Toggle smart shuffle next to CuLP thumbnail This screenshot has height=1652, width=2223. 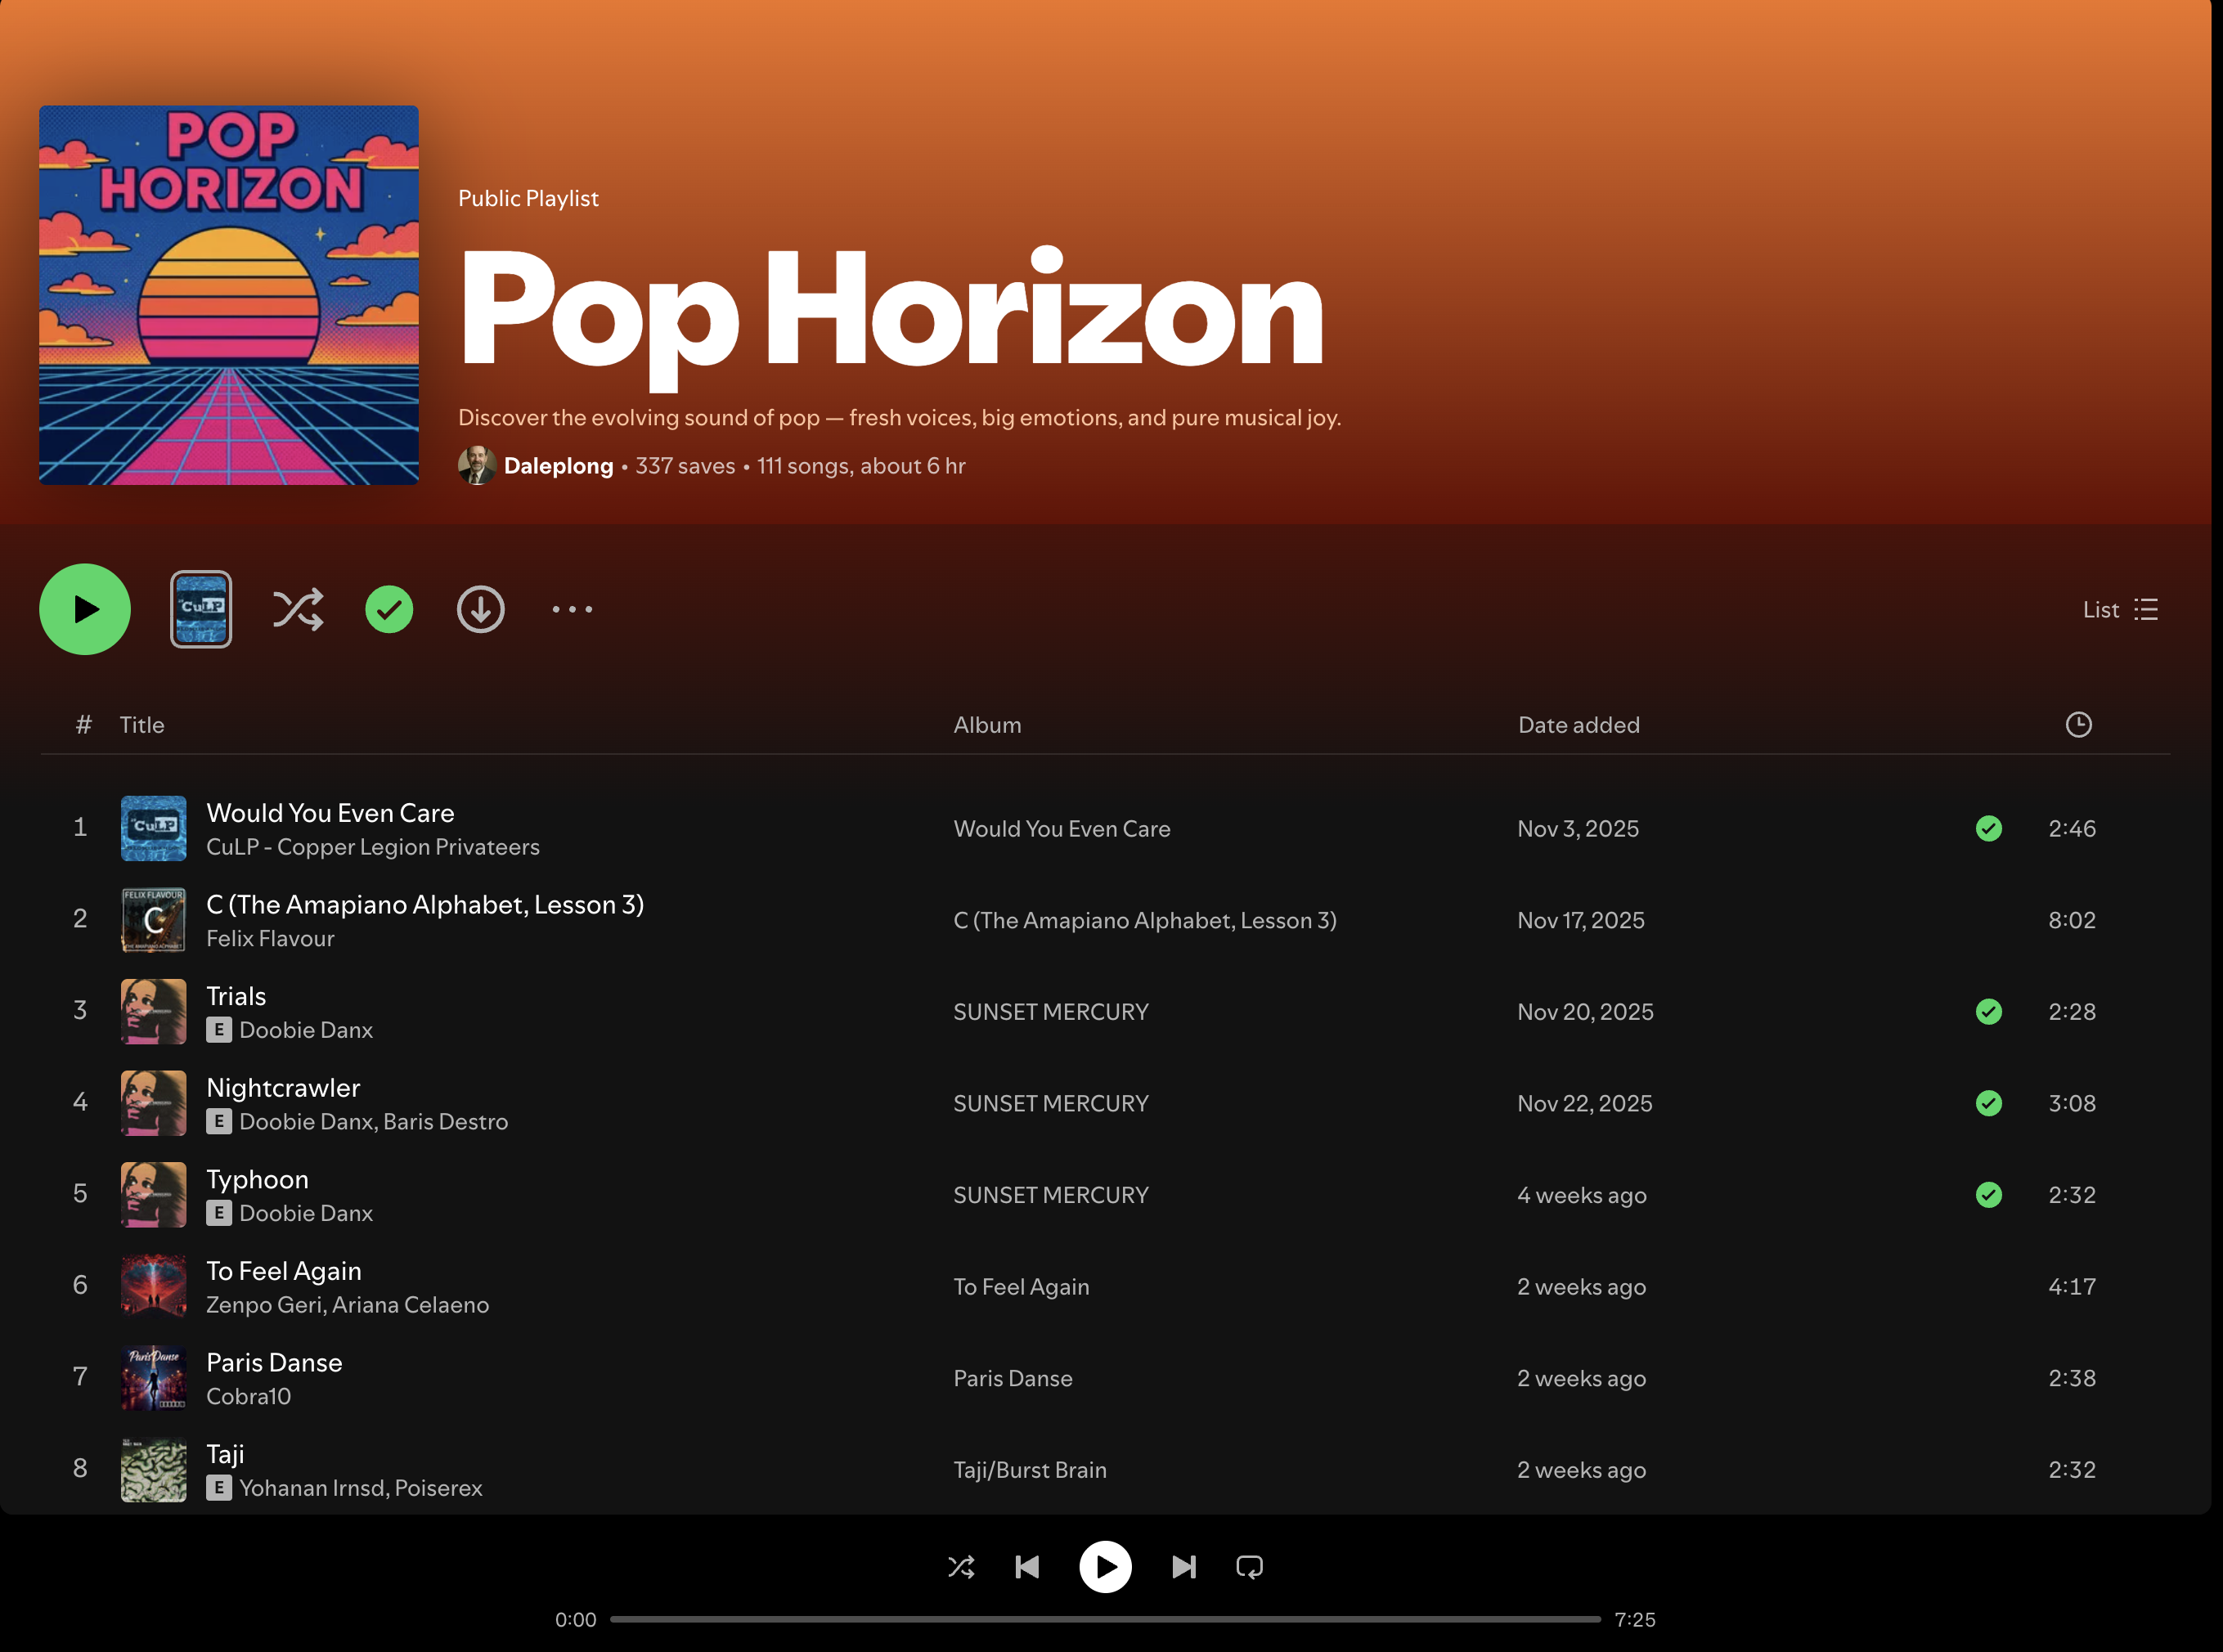click(x=298, y=609)
